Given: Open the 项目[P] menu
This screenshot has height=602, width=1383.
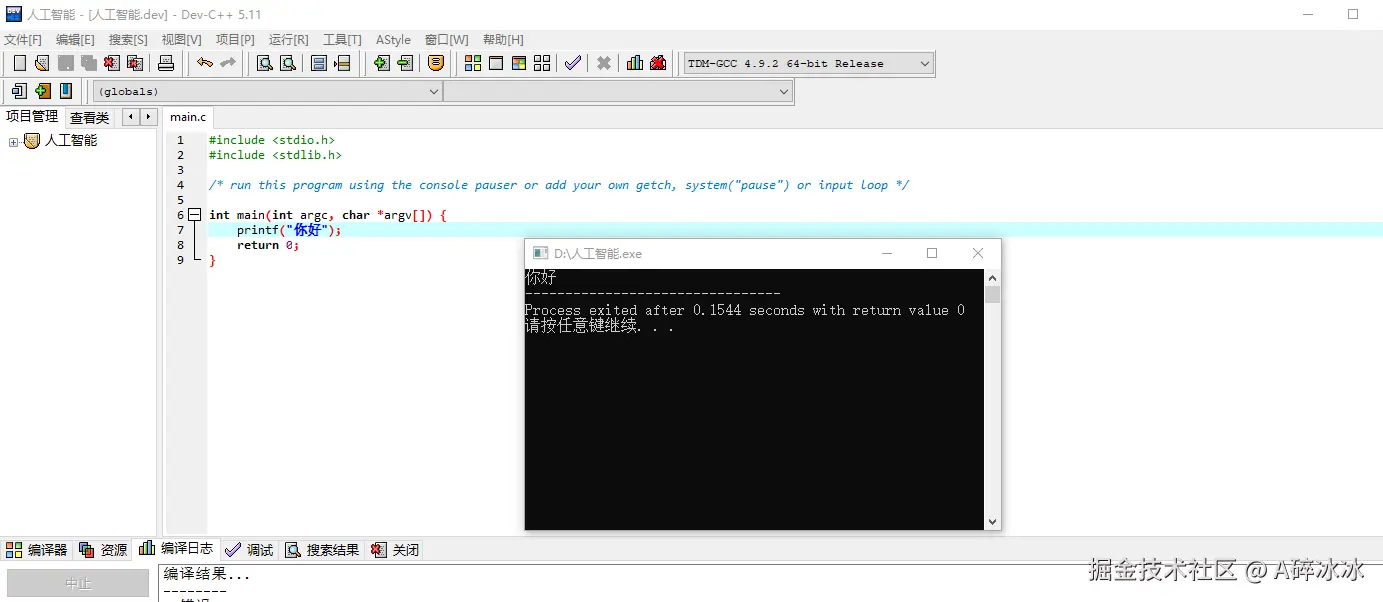Looking at the screenshot, I should pyautogui.click(x=235, y=39).
